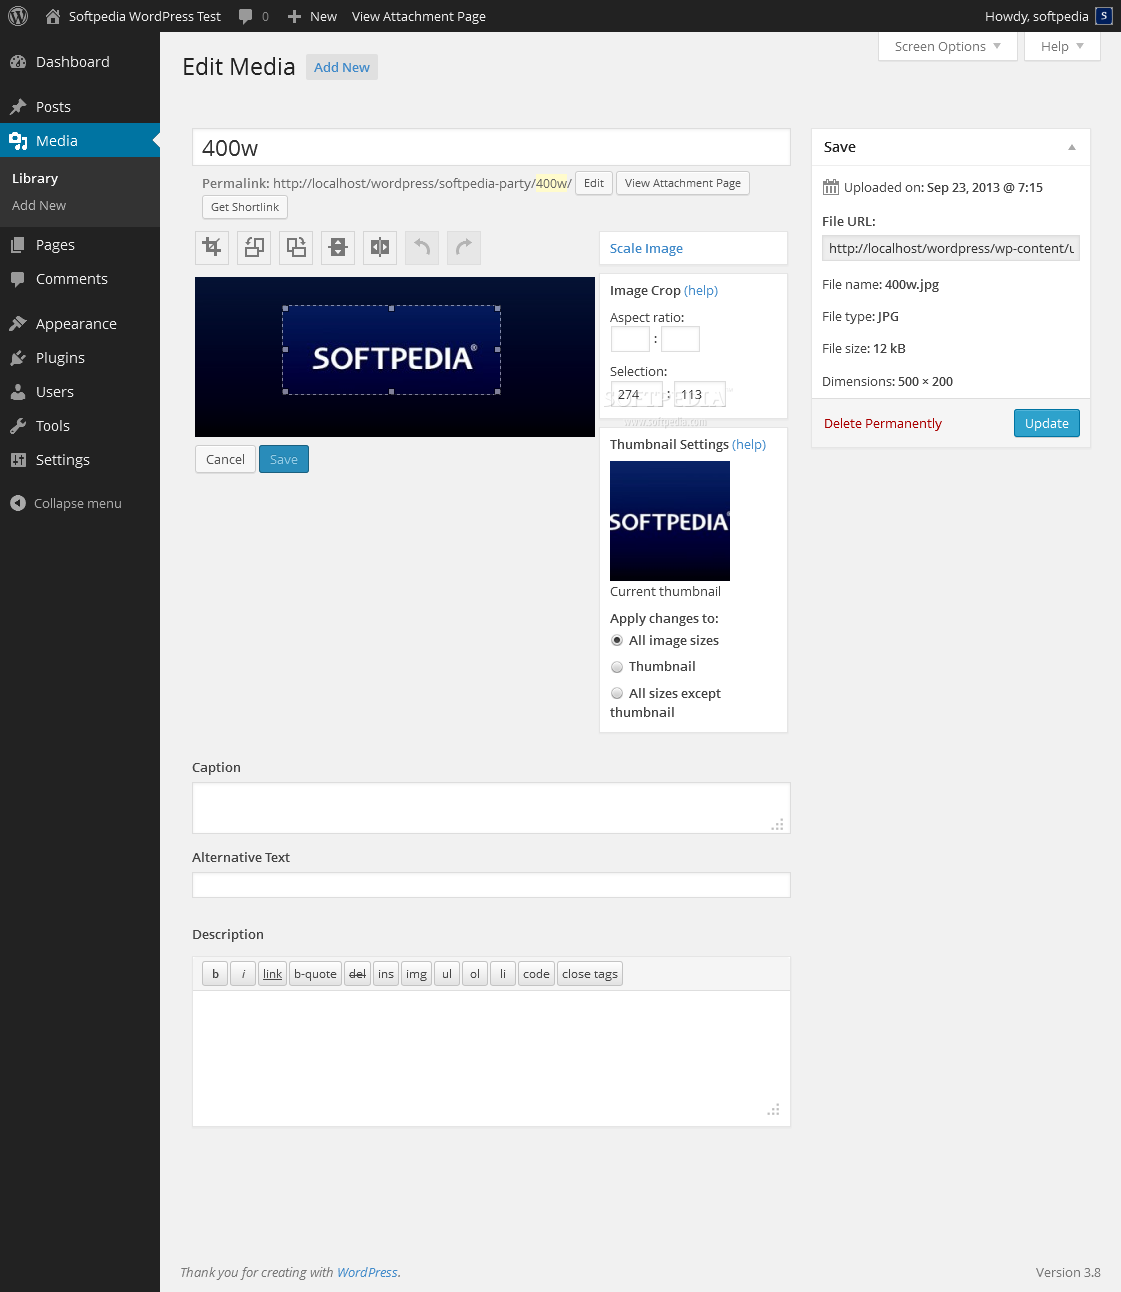This screenshot has height=1292, width=1121.
Task: Click selection height field 113
Action: click(700, 394)
